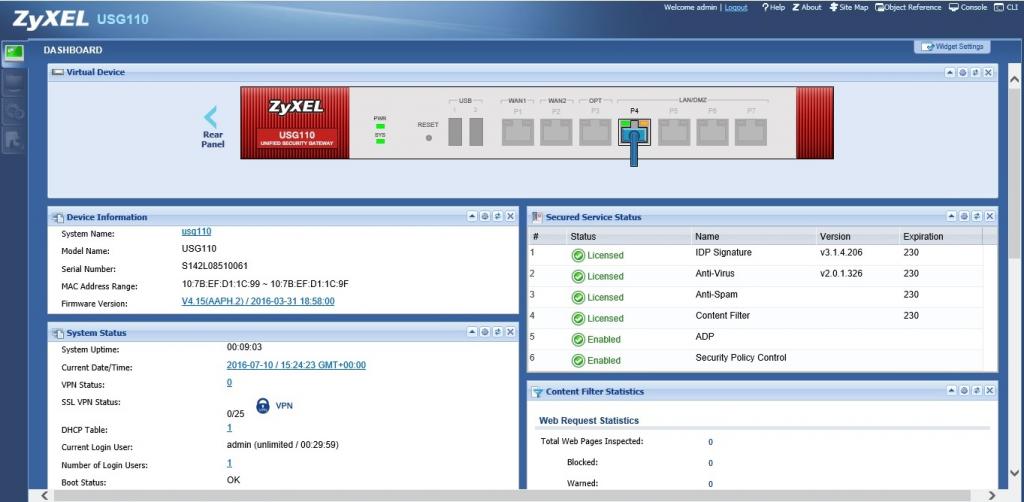Collapse the Secured Service Status widget
The height and width of the screenshot is (502, 1024).
[952, 216]
